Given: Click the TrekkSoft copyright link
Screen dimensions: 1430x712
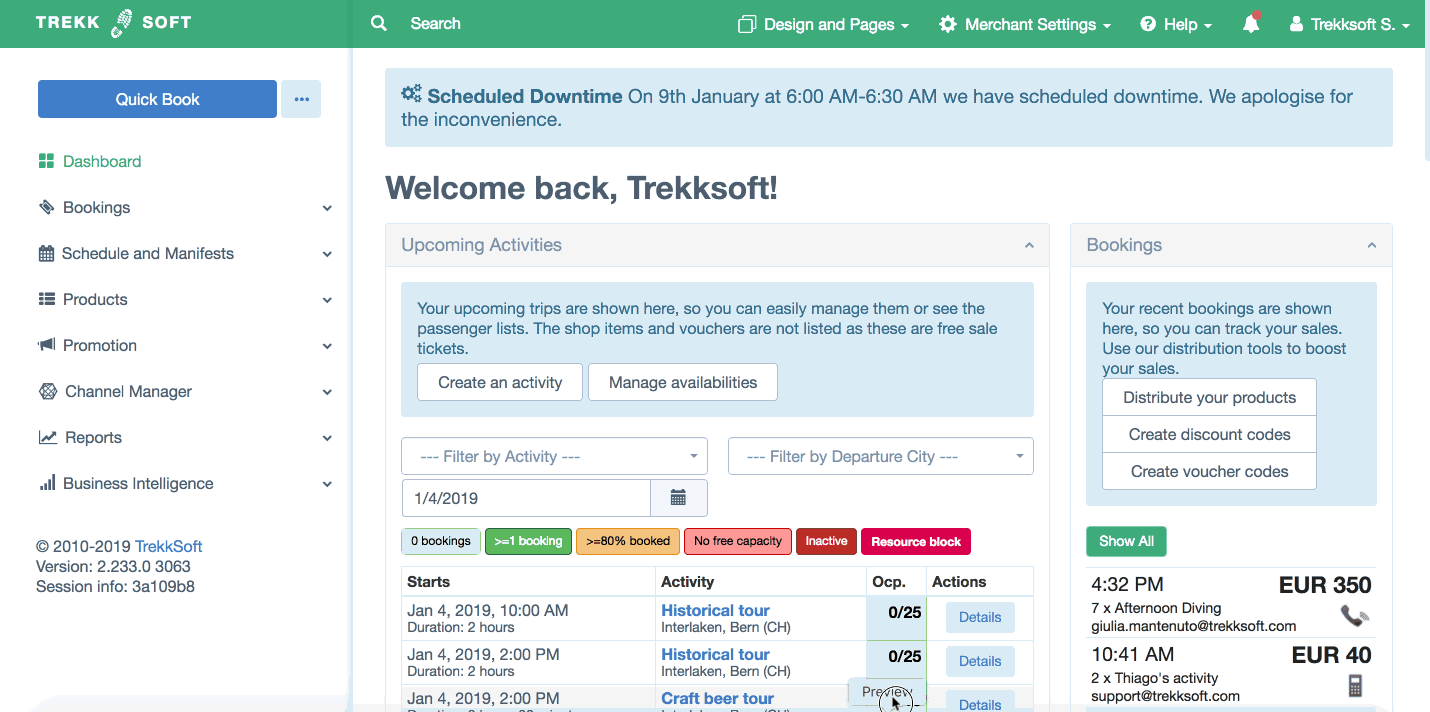Looking at the screenshot, I should pyautogui.click(x=169, y=546).
